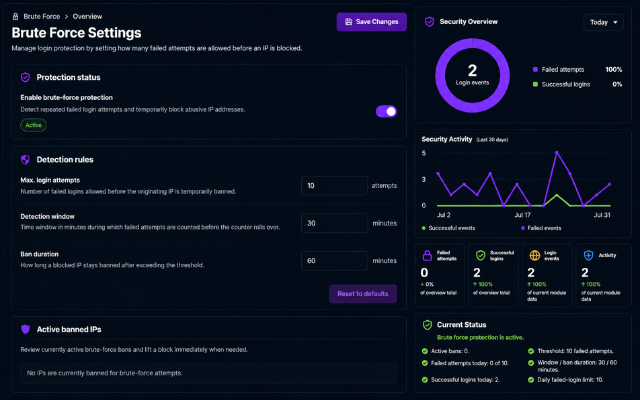Click the check icon next to Failed attempts today
The height and width of the screenshot is (400, 640).
(424, 363)
